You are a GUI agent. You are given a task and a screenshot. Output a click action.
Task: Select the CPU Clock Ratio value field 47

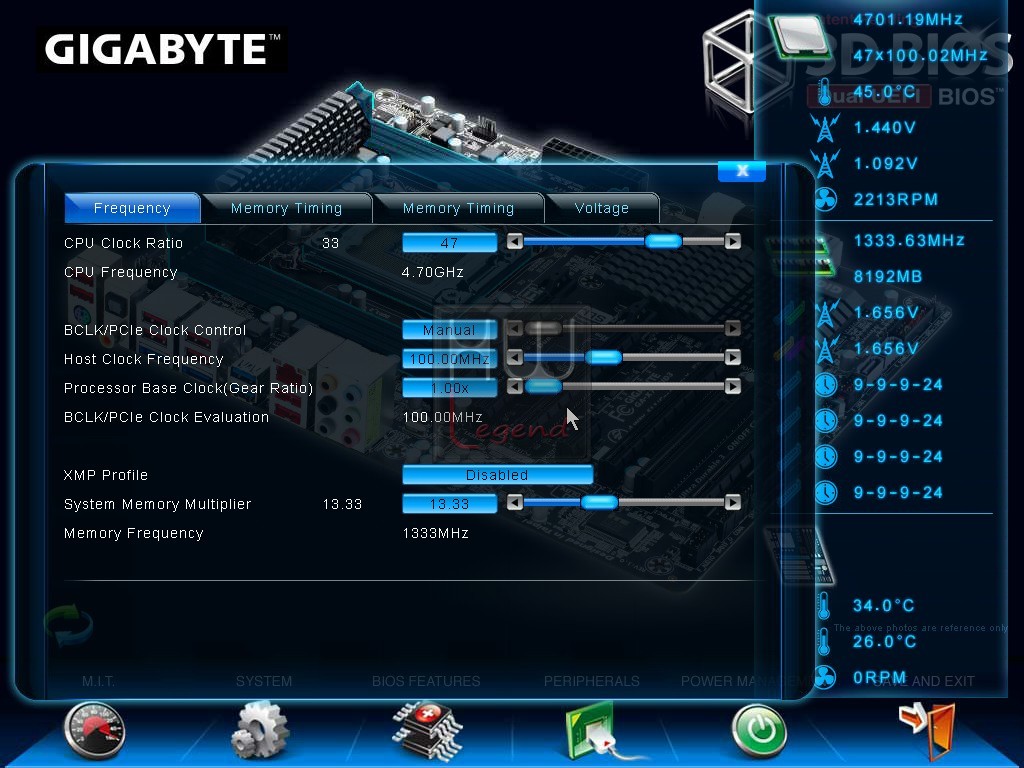[x=449, y=243]
